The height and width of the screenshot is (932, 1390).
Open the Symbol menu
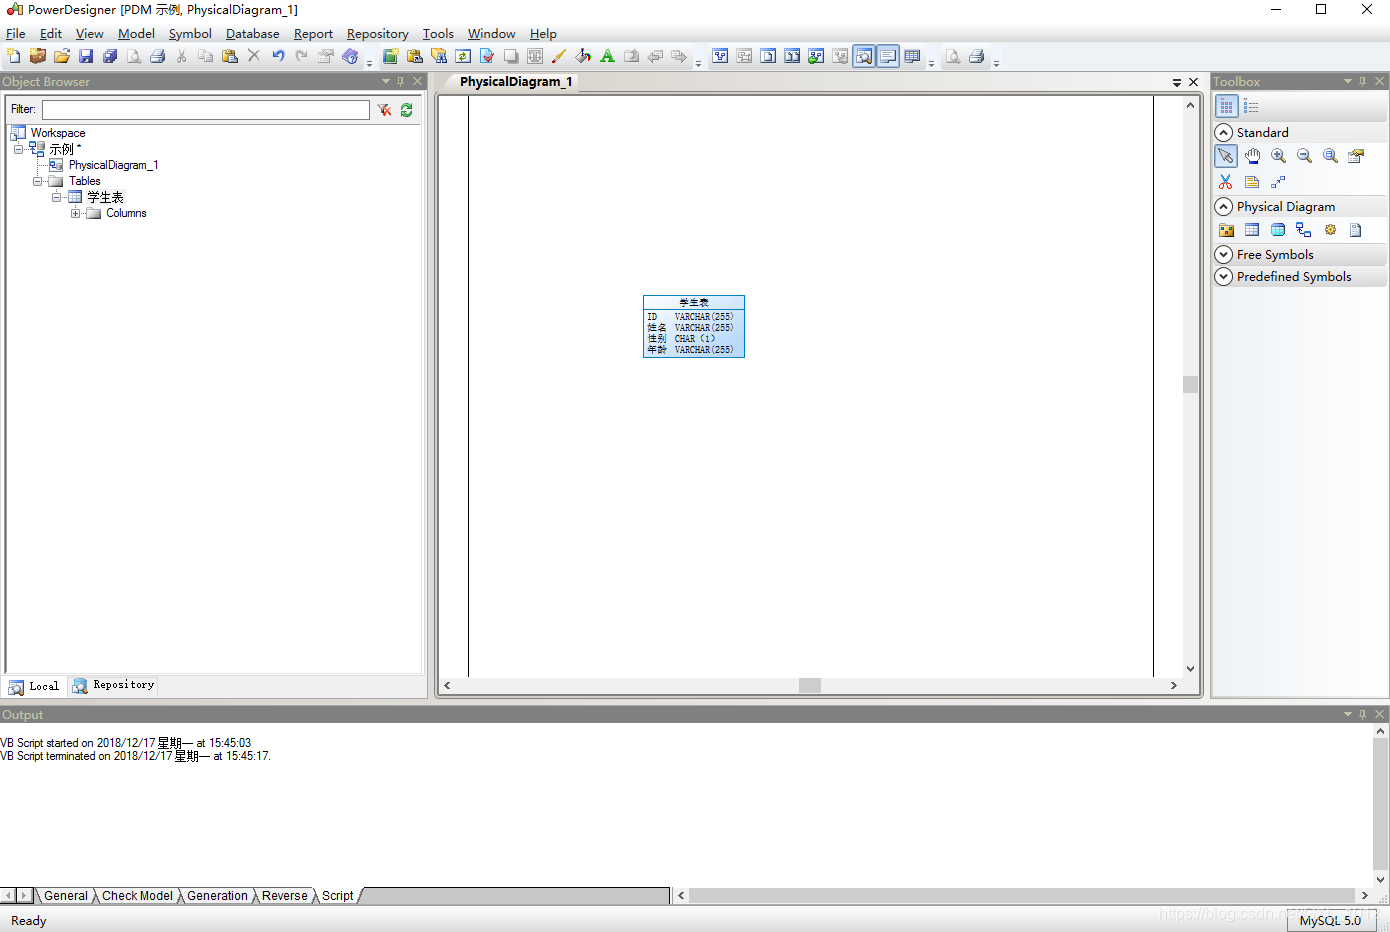(190, 33)
